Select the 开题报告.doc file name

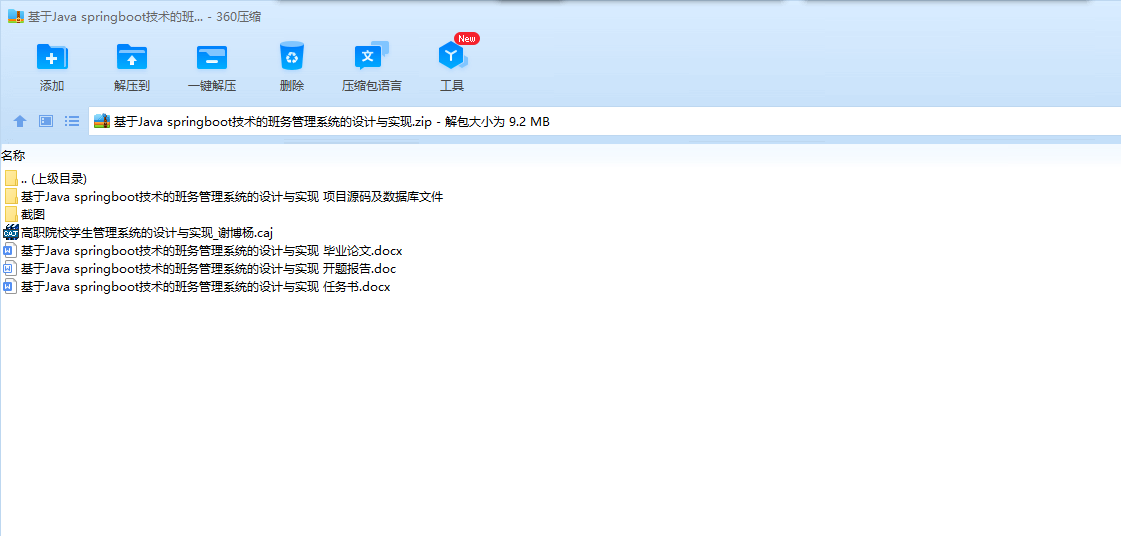pos(209,269)
